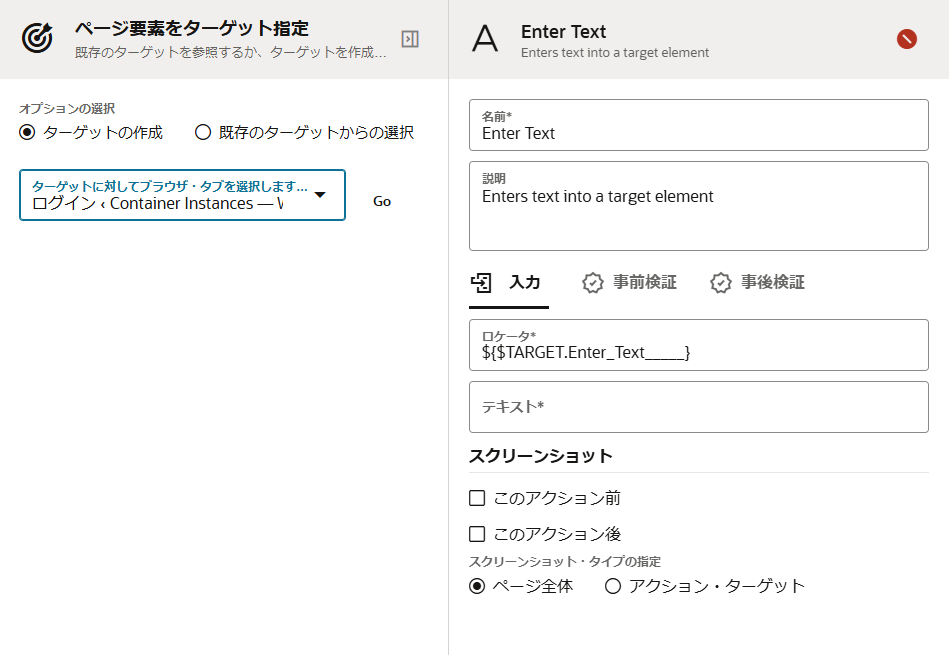
Task: Click the target bullseye icon in header
Action: [x=37, y=38]
